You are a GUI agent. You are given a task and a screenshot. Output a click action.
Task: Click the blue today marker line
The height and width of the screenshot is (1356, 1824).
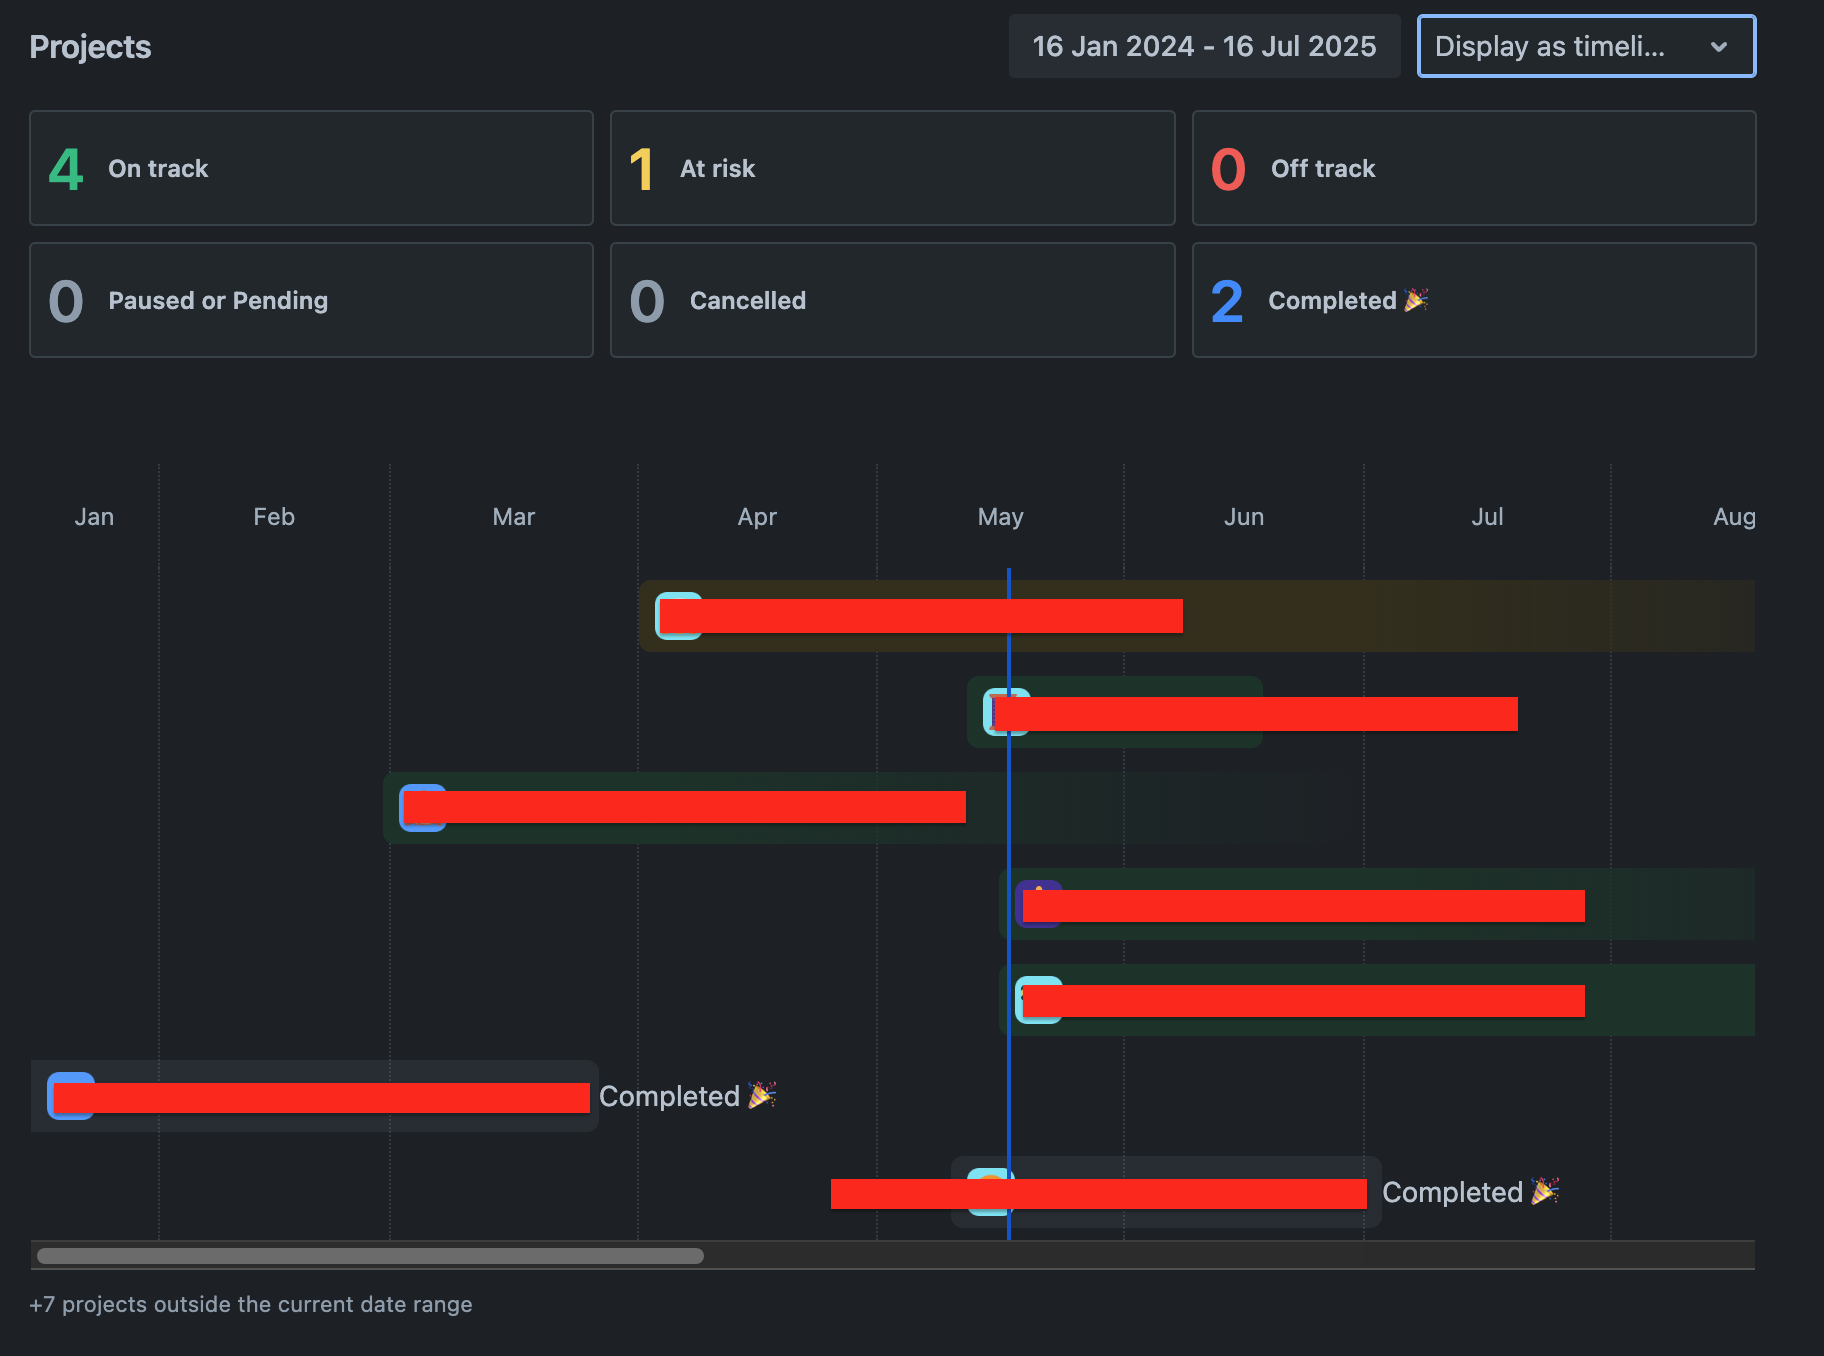[1009, 900]
